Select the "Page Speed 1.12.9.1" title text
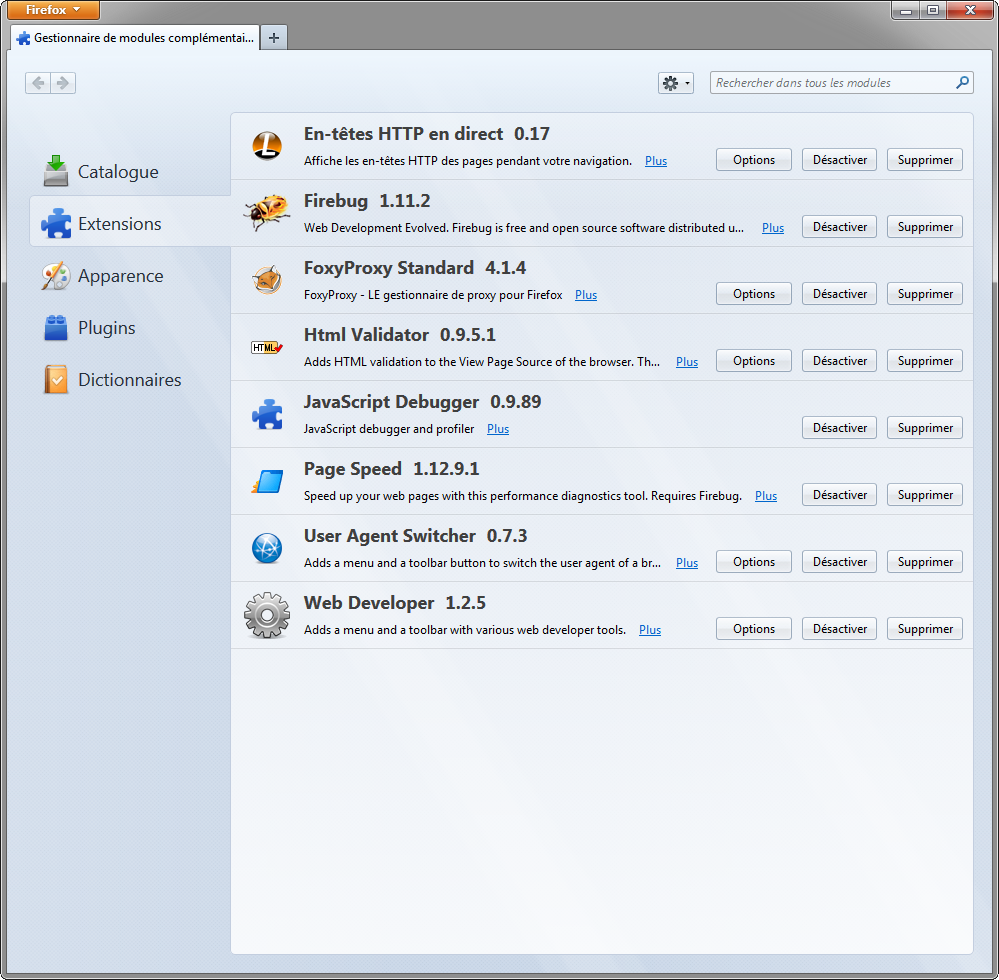The image size is (999, 980). (391, 468)
